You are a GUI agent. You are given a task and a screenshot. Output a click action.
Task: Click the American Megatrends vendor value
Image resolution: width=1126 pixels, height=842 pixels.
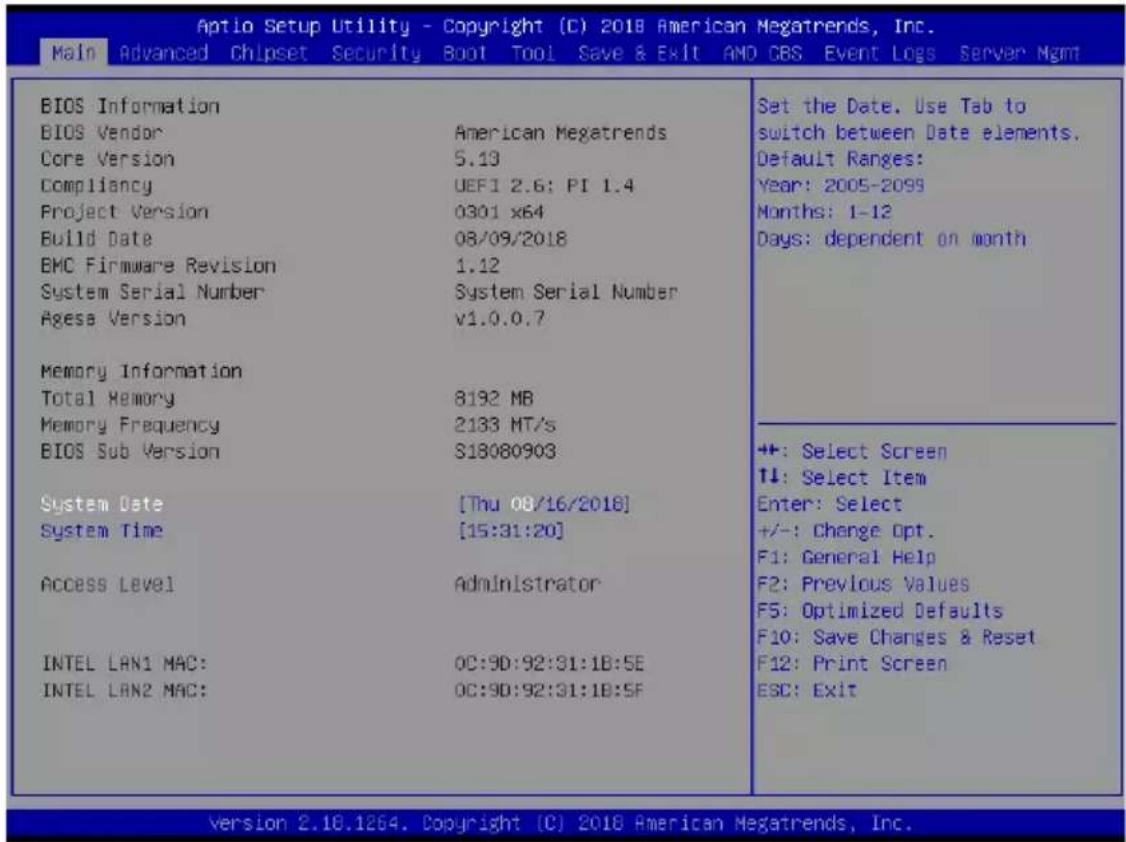tap(561, 133)
